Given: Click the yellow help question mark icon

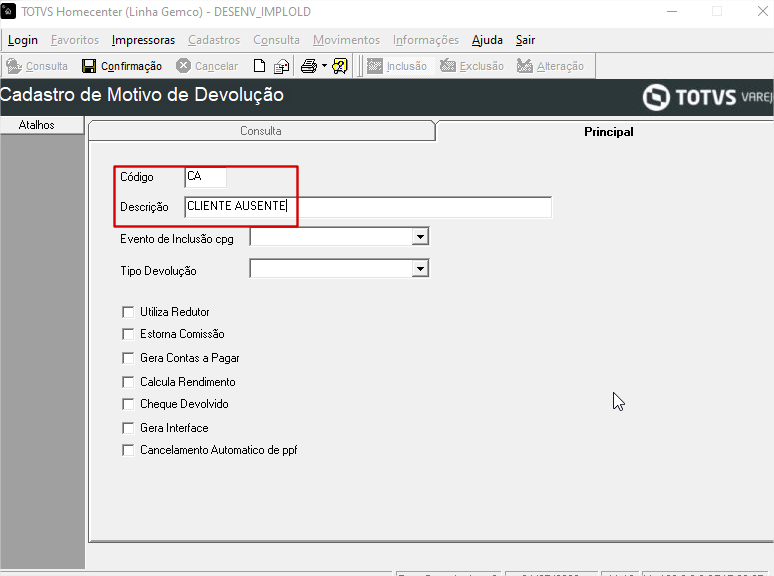Looking at the screenshot, I should pos(340,66).
